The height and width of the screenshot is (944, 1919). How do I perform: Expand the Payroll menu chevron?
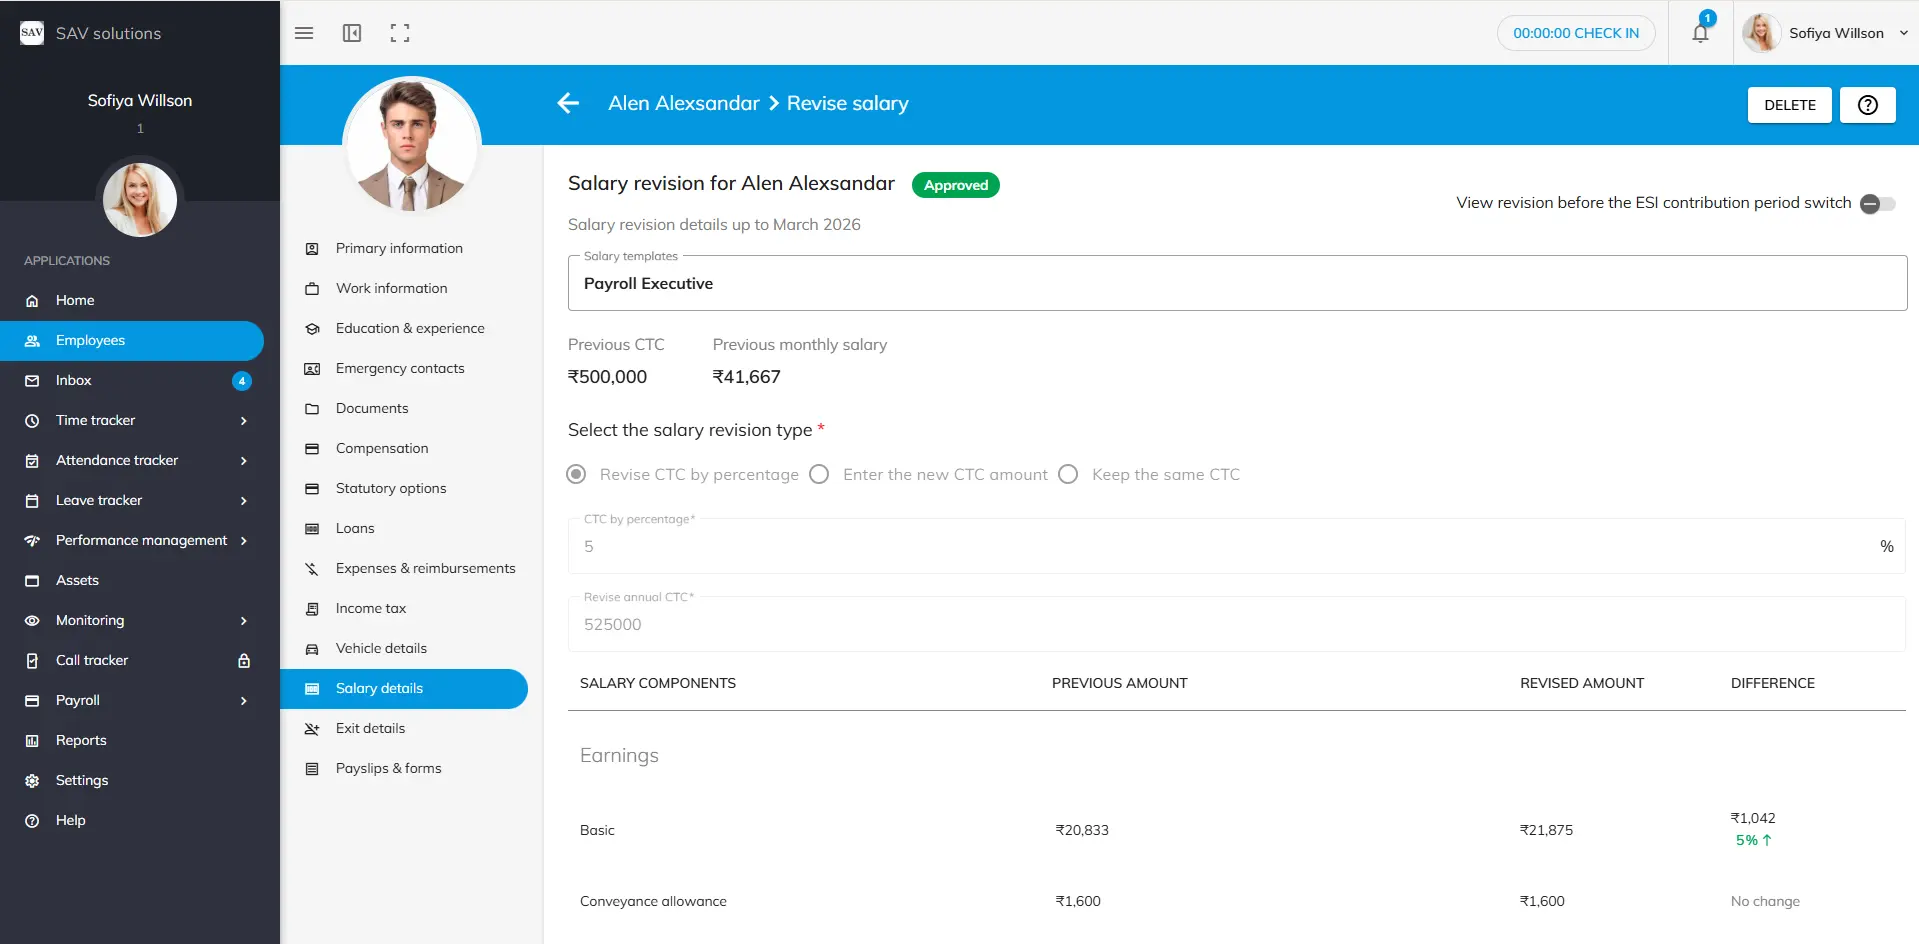(243, 701)
